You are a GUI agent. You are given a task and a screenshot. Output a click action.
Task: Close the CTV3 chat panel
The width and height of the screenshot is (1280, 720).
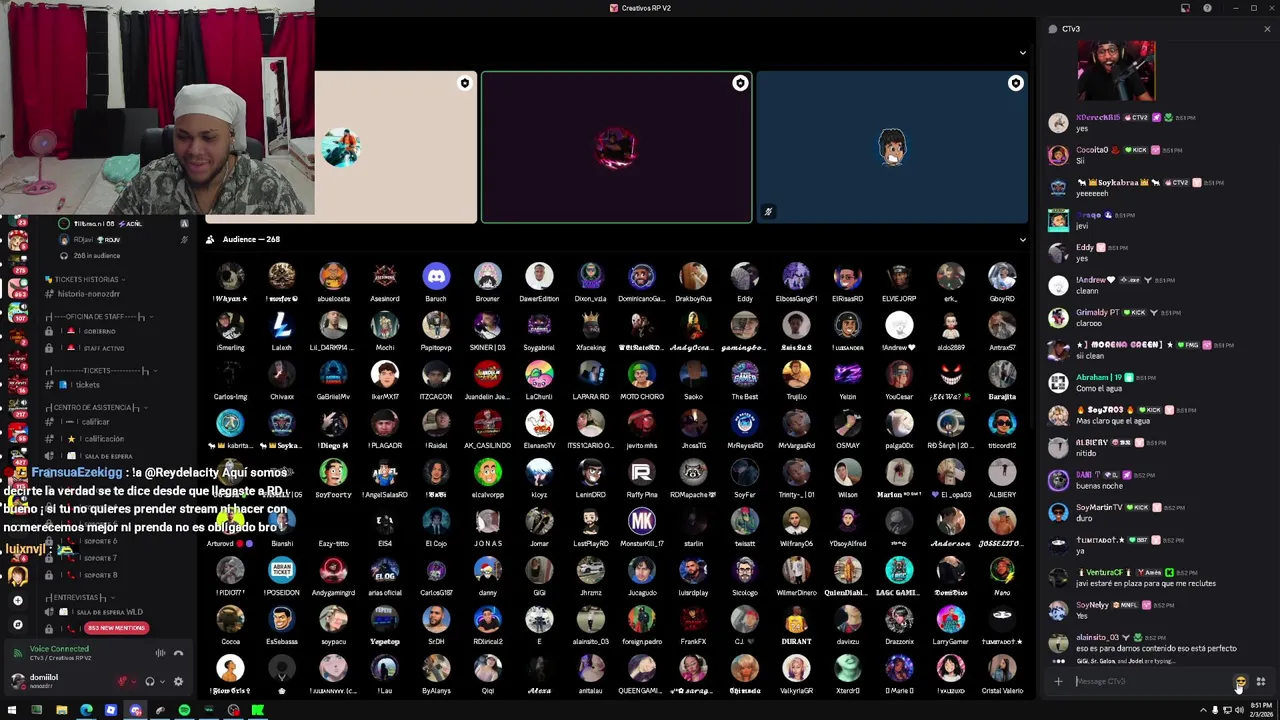(1267, 29)
